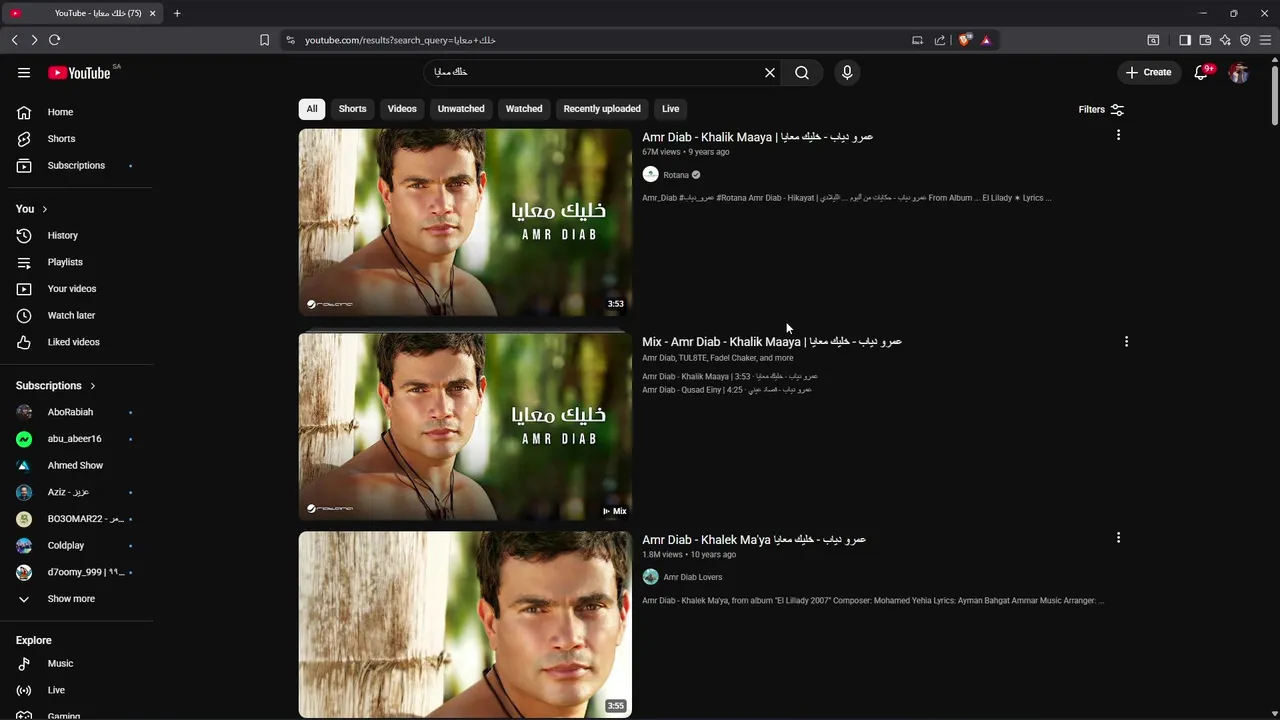Open more options for the Mix result
The height and width of the screenshot is (720, 1280).
coord(1126,341)
